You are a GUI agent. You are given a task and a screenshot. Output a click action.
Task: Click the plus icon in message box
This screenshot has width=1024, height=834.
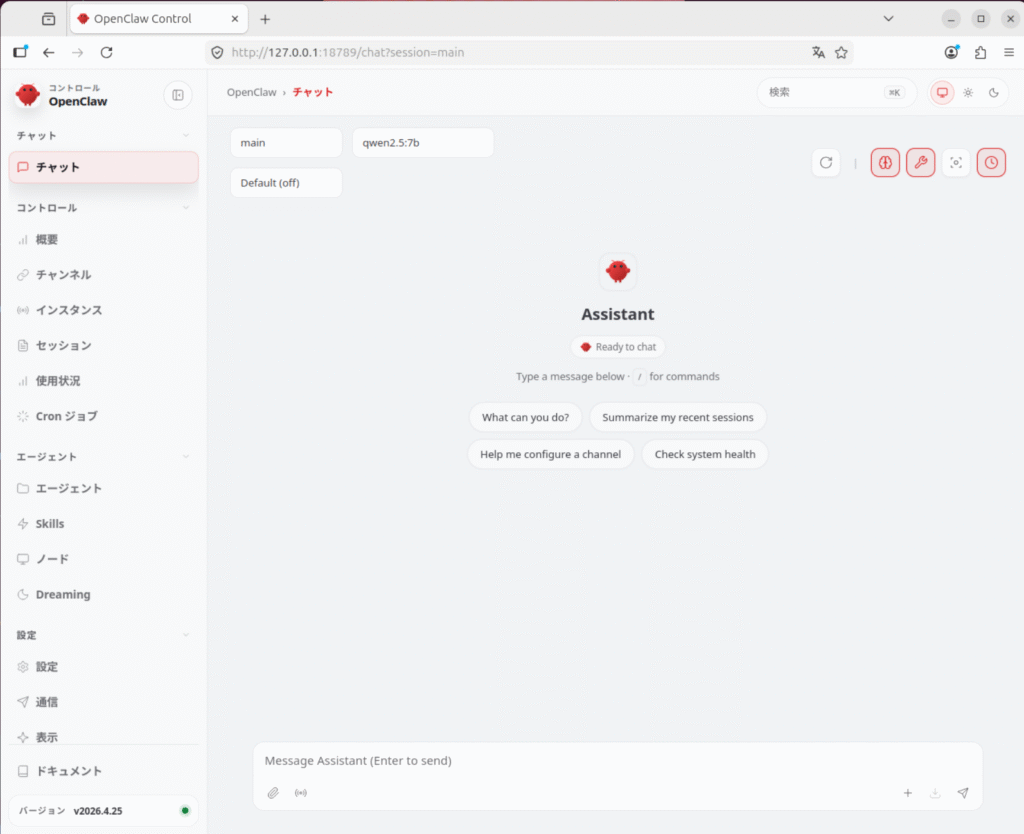click(x=908, y=793)
